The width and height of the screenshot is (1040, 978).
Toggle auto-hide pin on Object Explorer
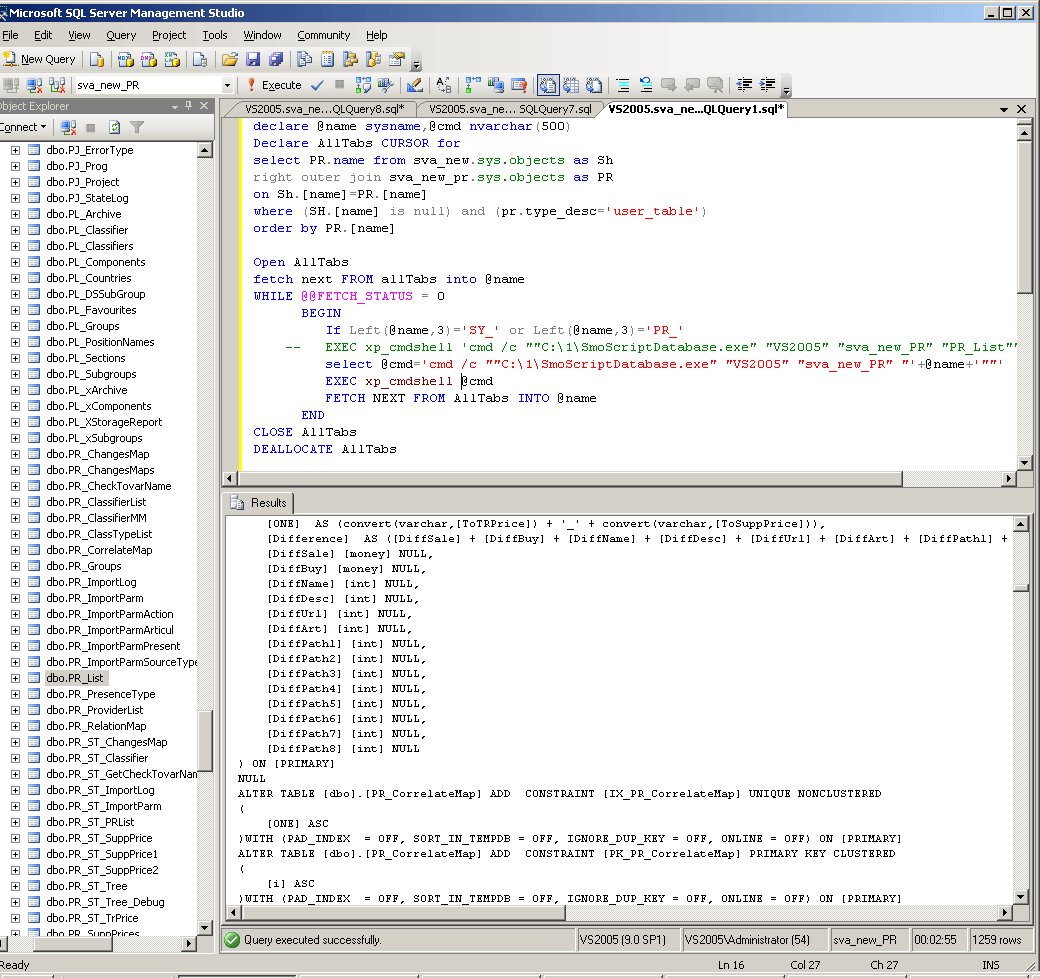coord(188,106)
